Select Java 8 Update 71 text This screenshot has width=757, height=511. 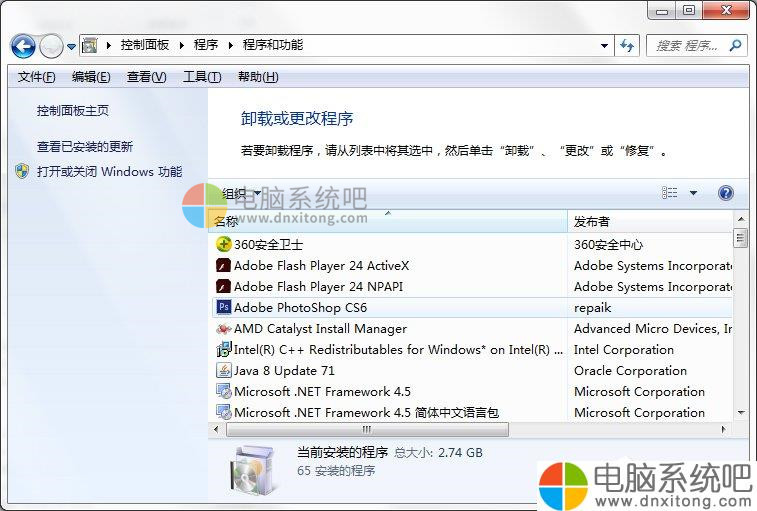click(284, 371)
